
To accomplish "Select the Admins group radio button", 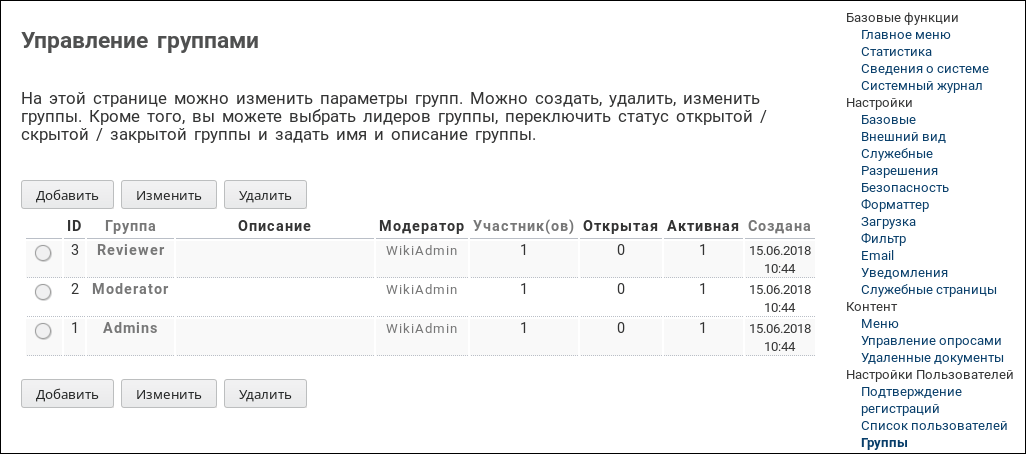I will point(43,331).
